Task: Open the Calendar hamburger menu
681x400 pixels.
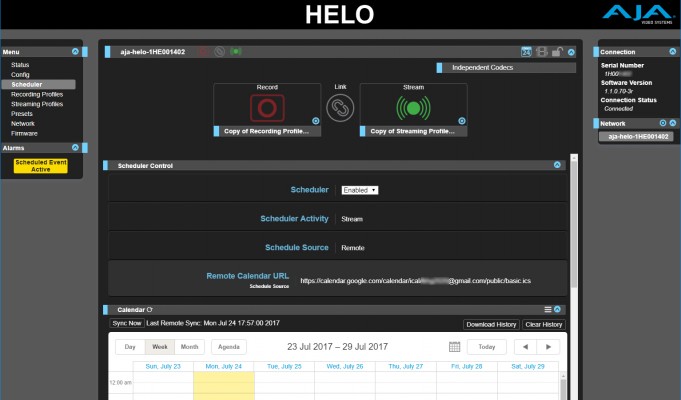Action: (x=548, y=309)
